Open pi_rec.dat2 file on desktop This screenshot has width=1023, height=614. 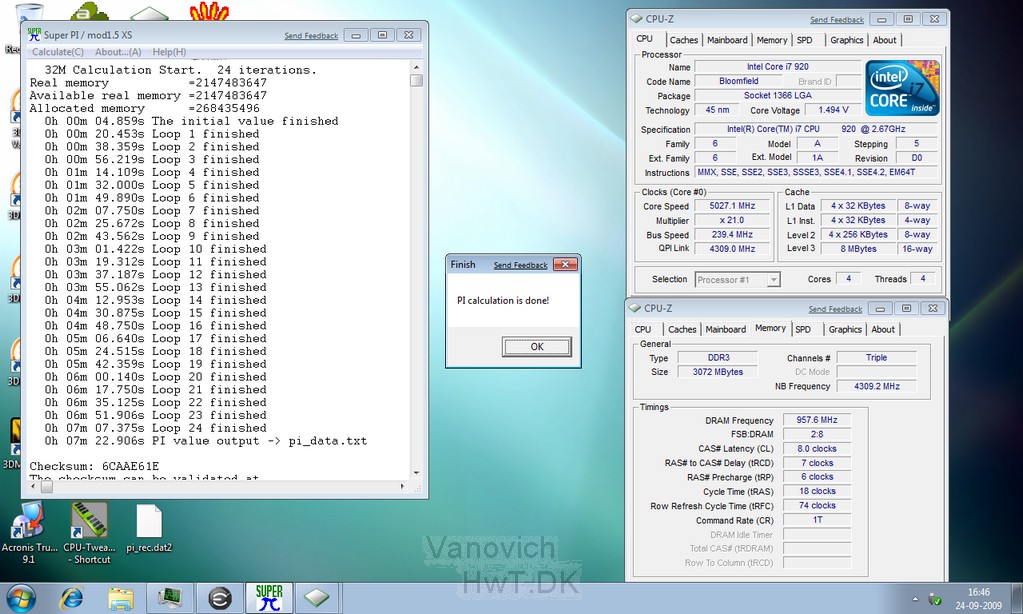coord(149,529)
